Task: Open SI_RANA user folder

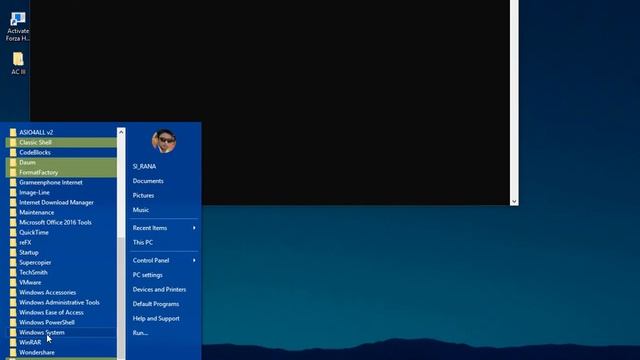Action: pyautogui.click(x=144, y=167)
